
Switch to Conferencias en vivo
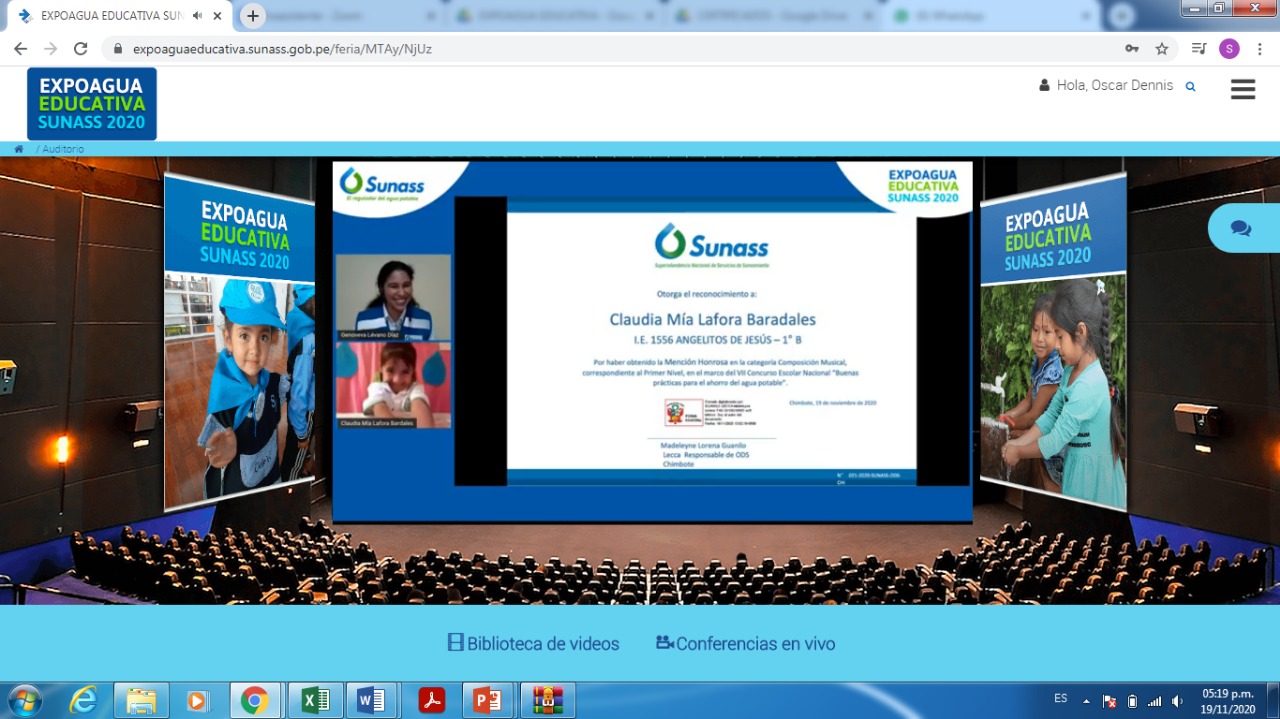[745, 644]
